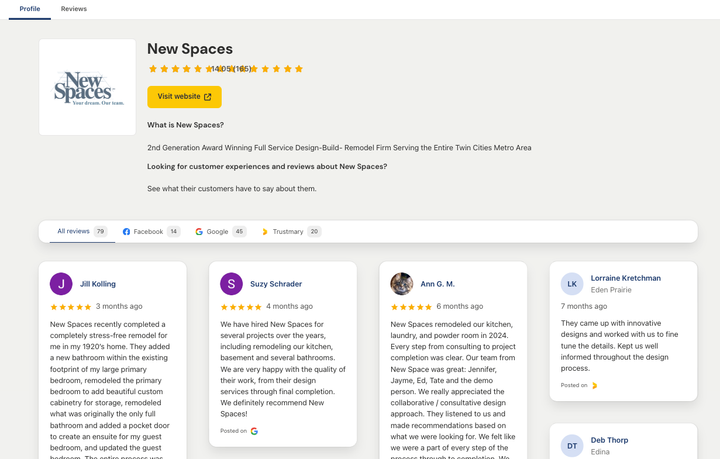The height and width of the screenshot is (459, 720).
Task: Click the five-star rating on Ann's review
Action: click(x=411, y=307)
